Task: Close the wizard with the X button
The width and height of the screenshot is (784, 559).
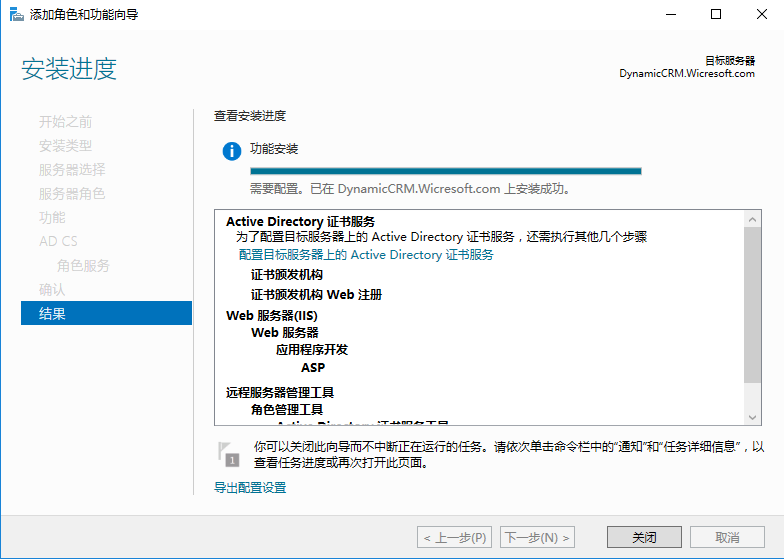Action: [x=762, y=14]
